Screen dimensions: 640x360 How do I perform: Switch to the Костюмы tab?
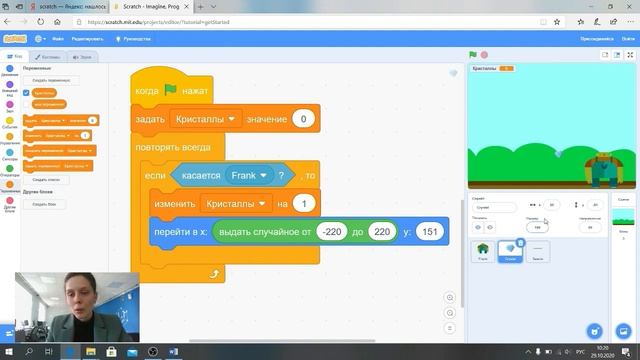click(47, 57)
